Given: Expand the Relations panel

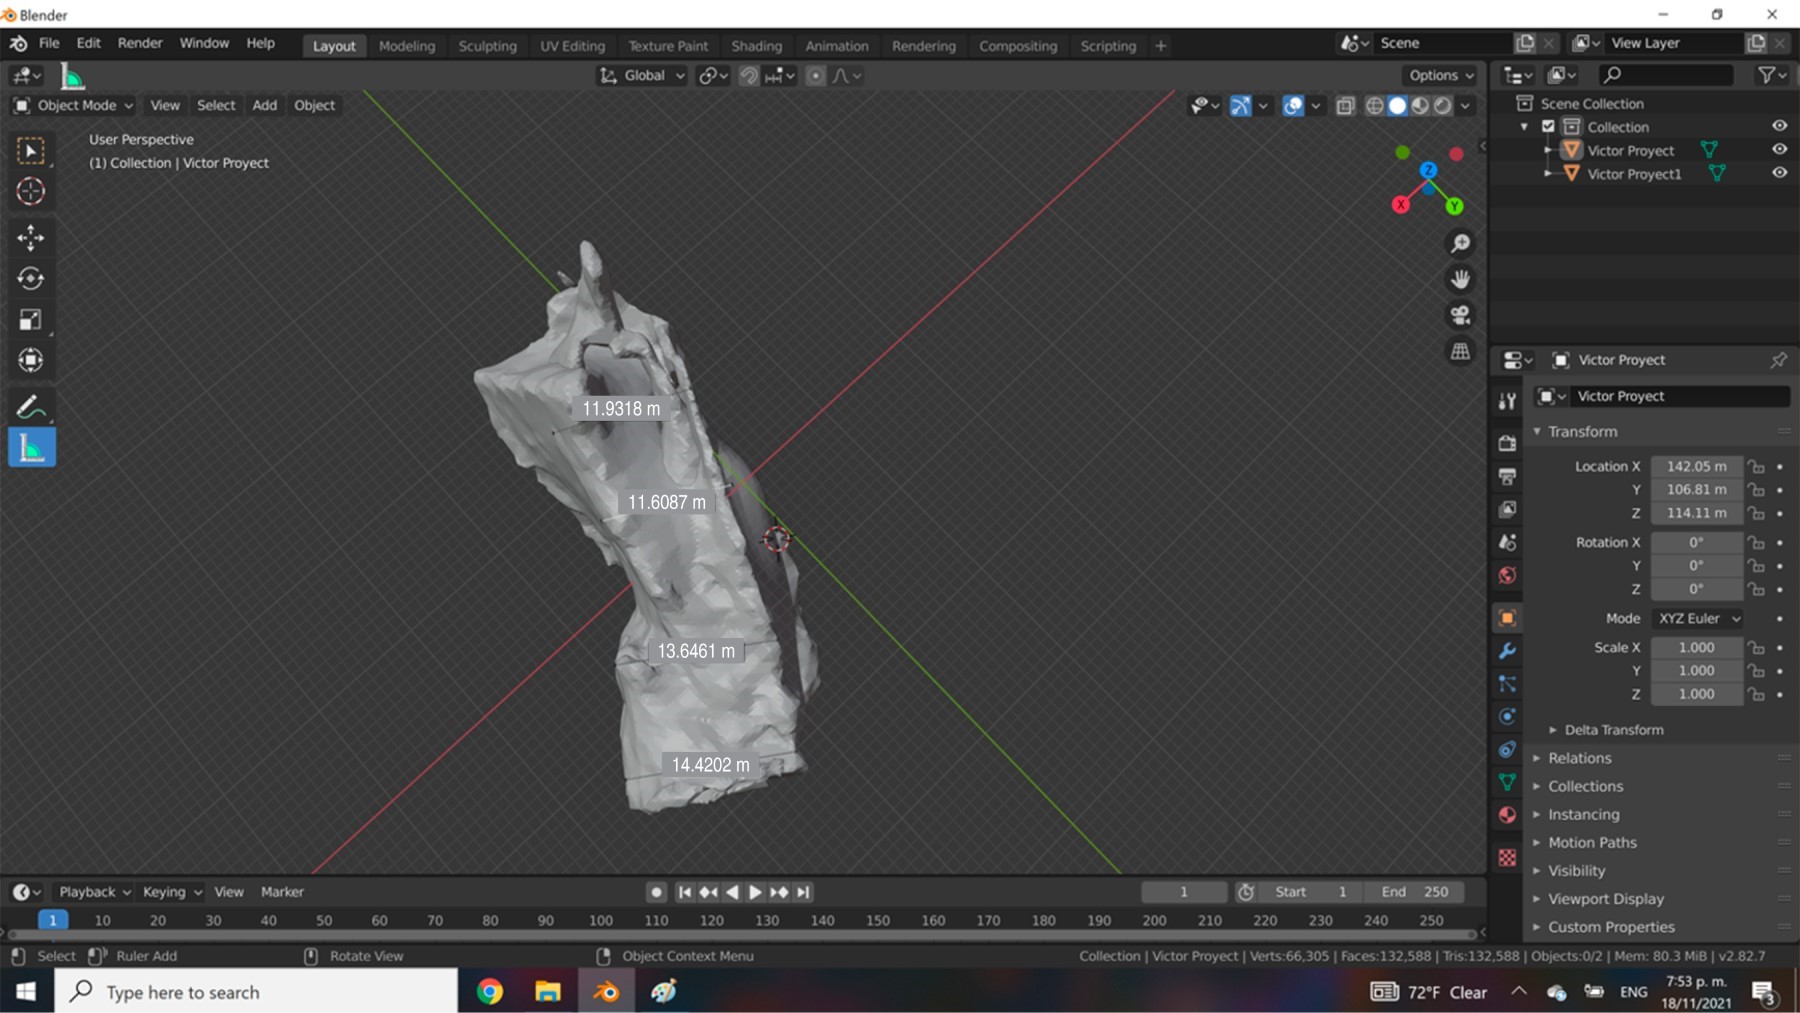Looking at the screenshot, I should point(1580,758).
